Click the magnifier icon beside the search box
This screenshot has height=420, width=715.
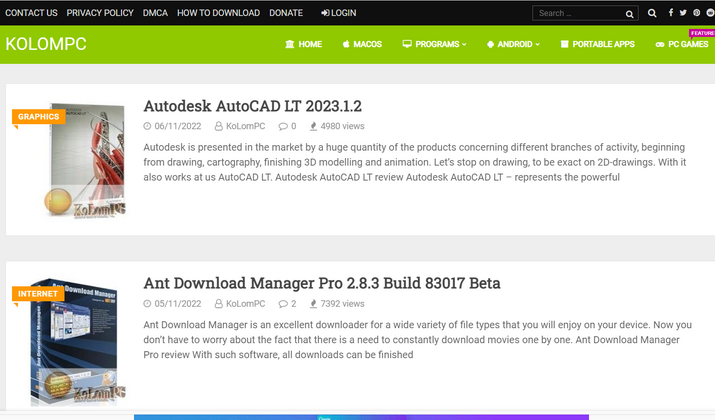652,13
